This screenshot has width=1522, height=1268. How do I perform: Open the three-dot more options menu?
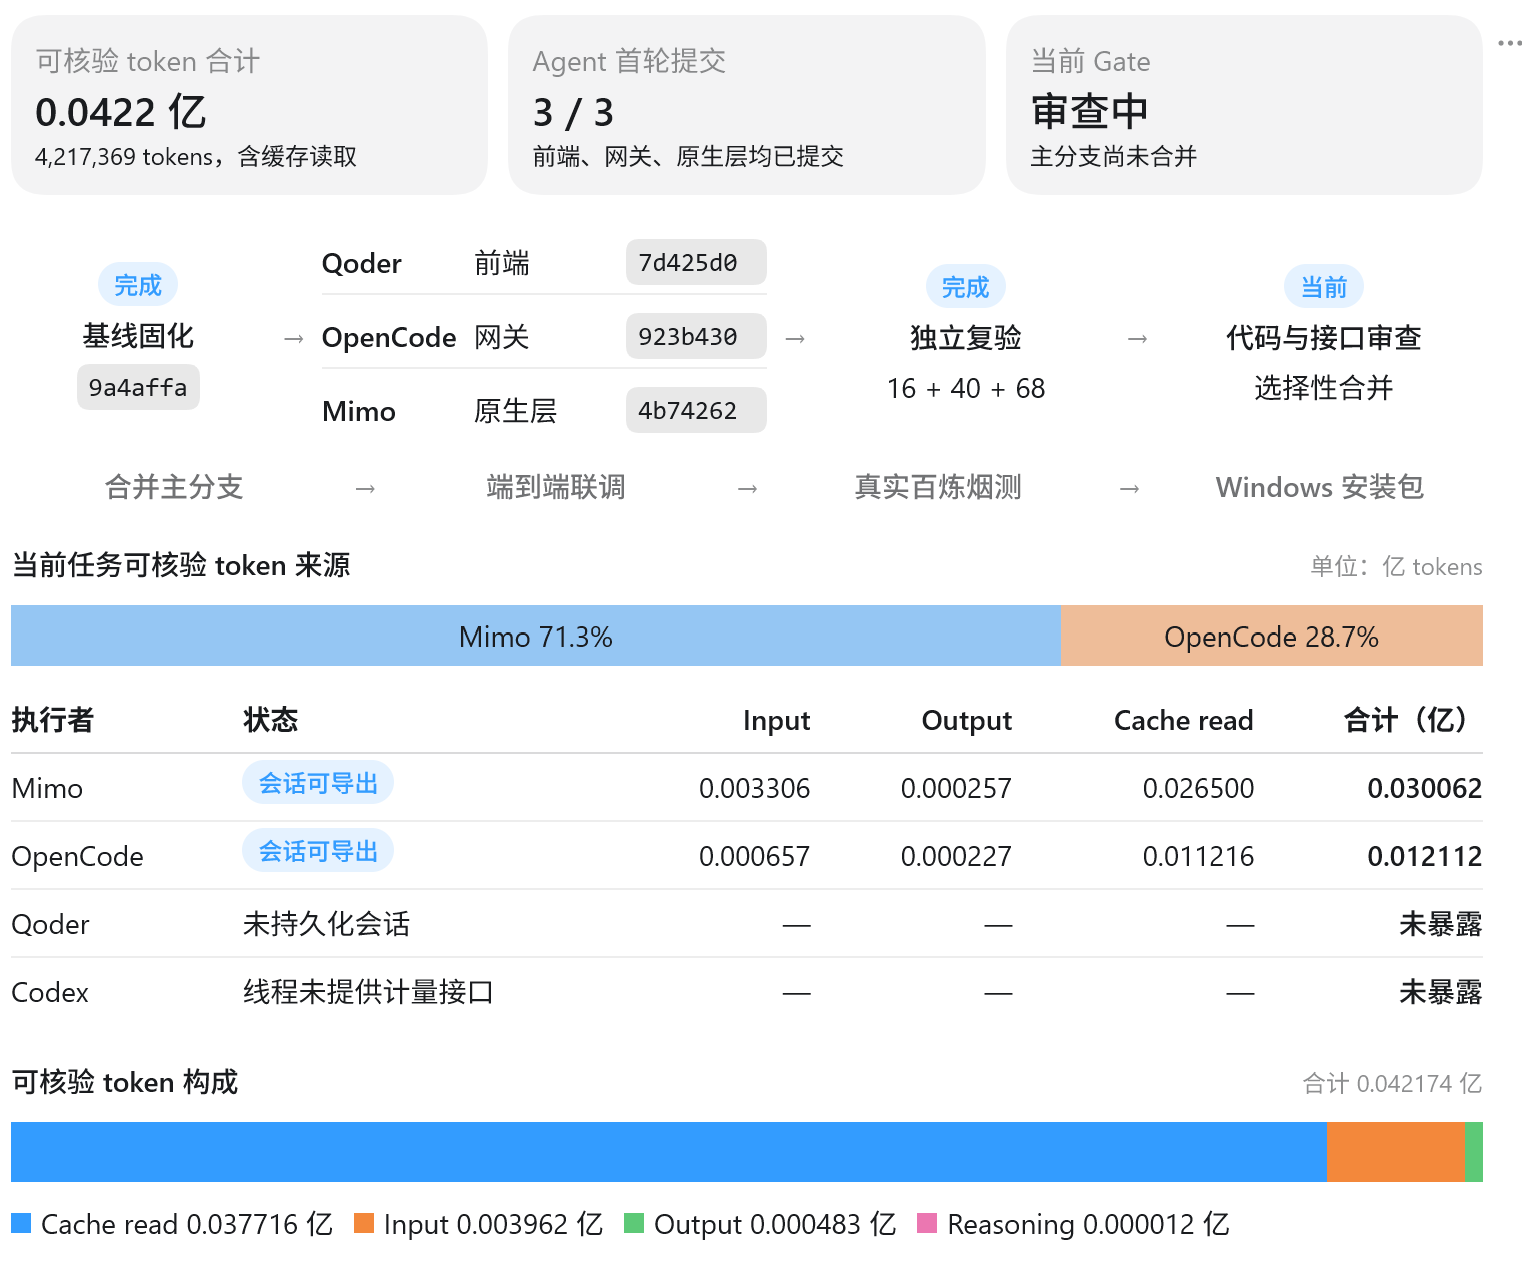point(1510,43)
